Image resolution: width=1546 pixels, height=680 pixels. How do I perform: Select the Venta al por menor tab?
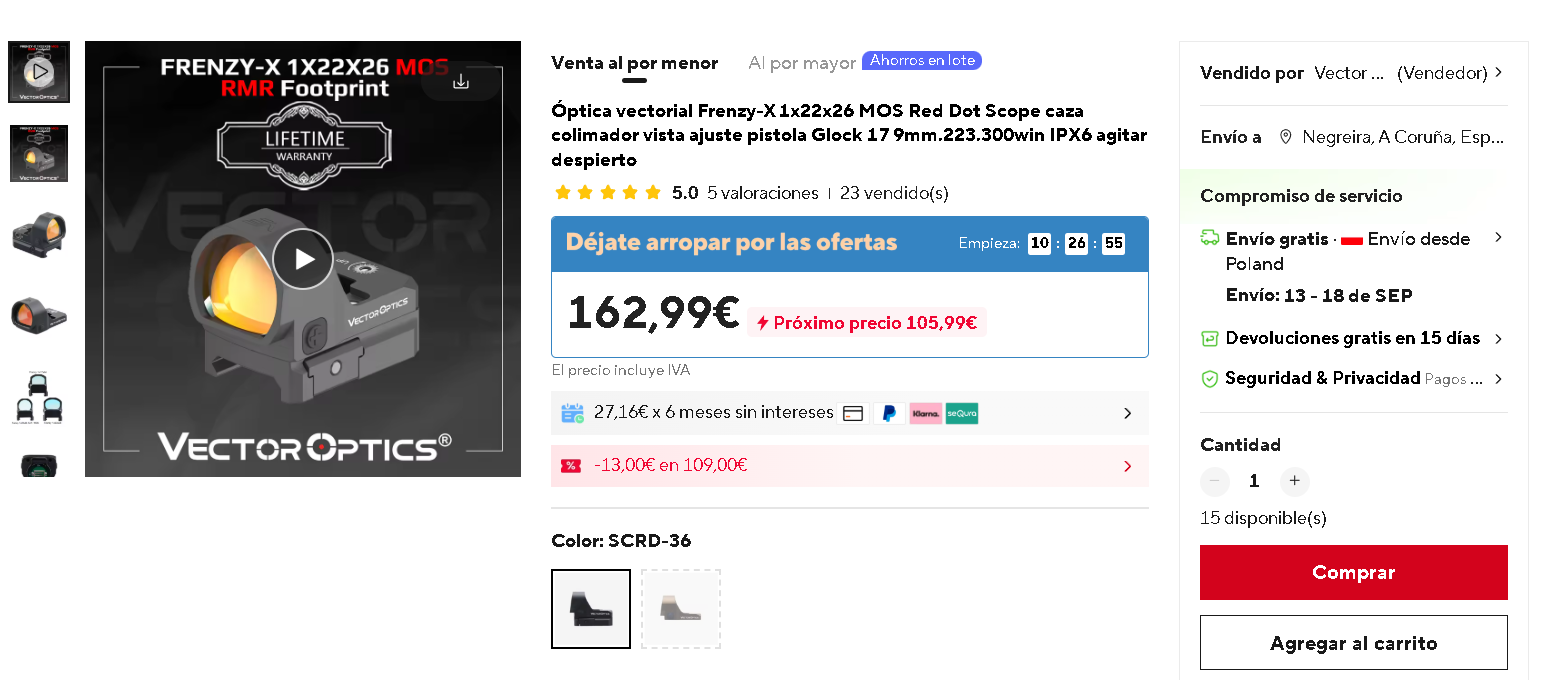click(x=634, y=63)
